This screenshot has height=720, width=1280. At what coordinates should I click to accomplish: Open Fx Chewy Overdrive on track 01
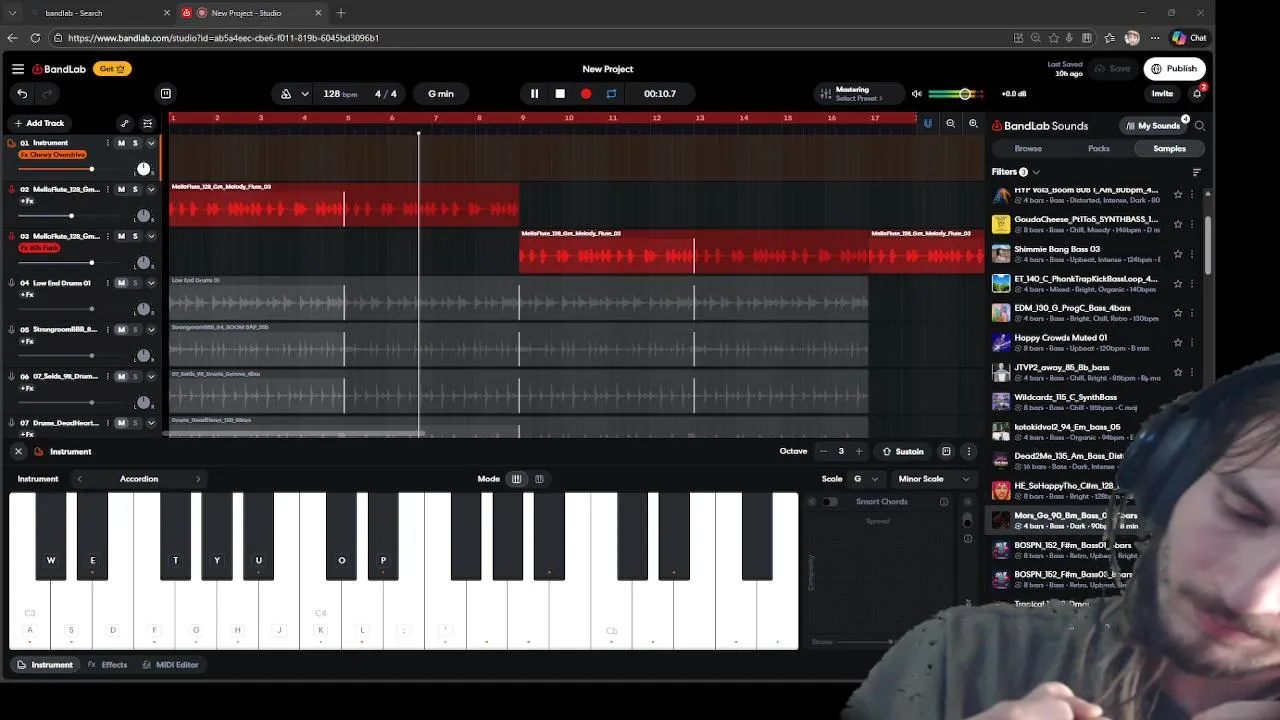coord(53,155)
